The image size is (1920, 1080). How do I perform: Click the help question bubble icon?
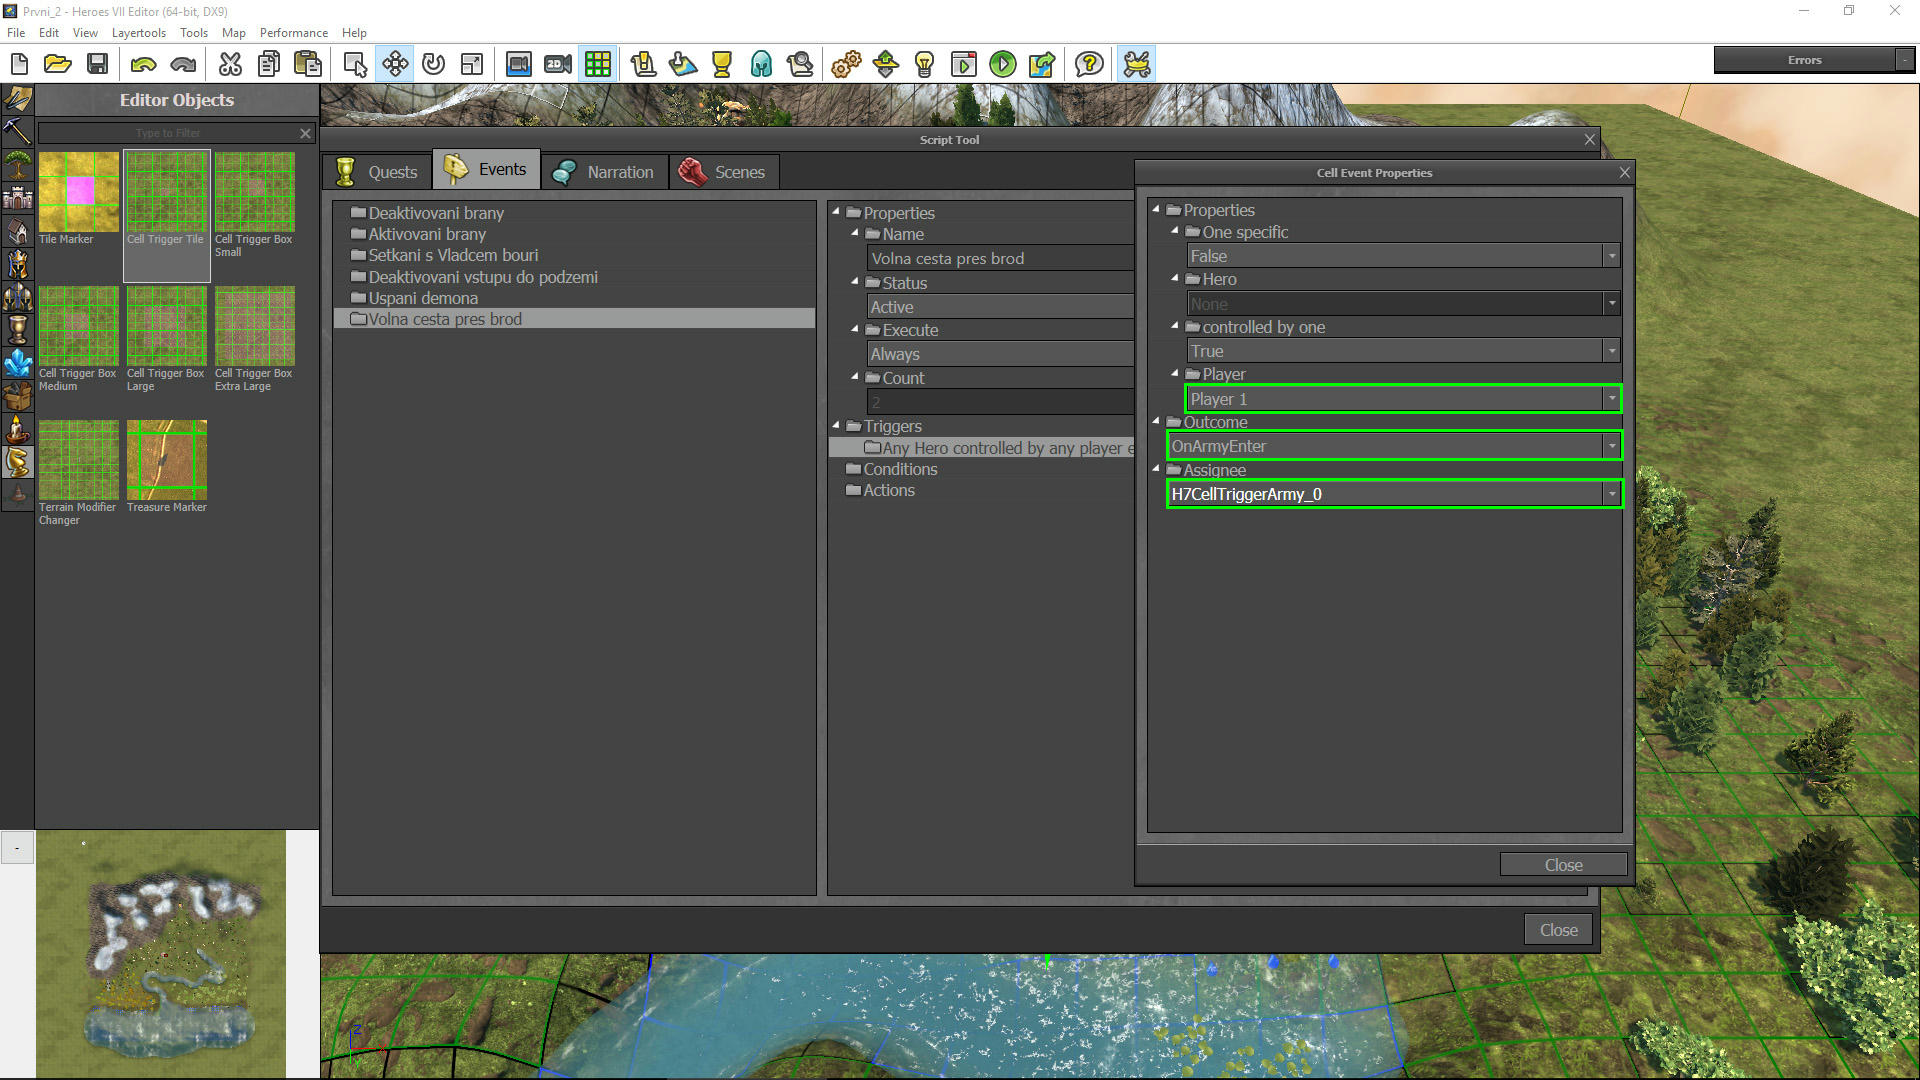(x=1089, y=64)
